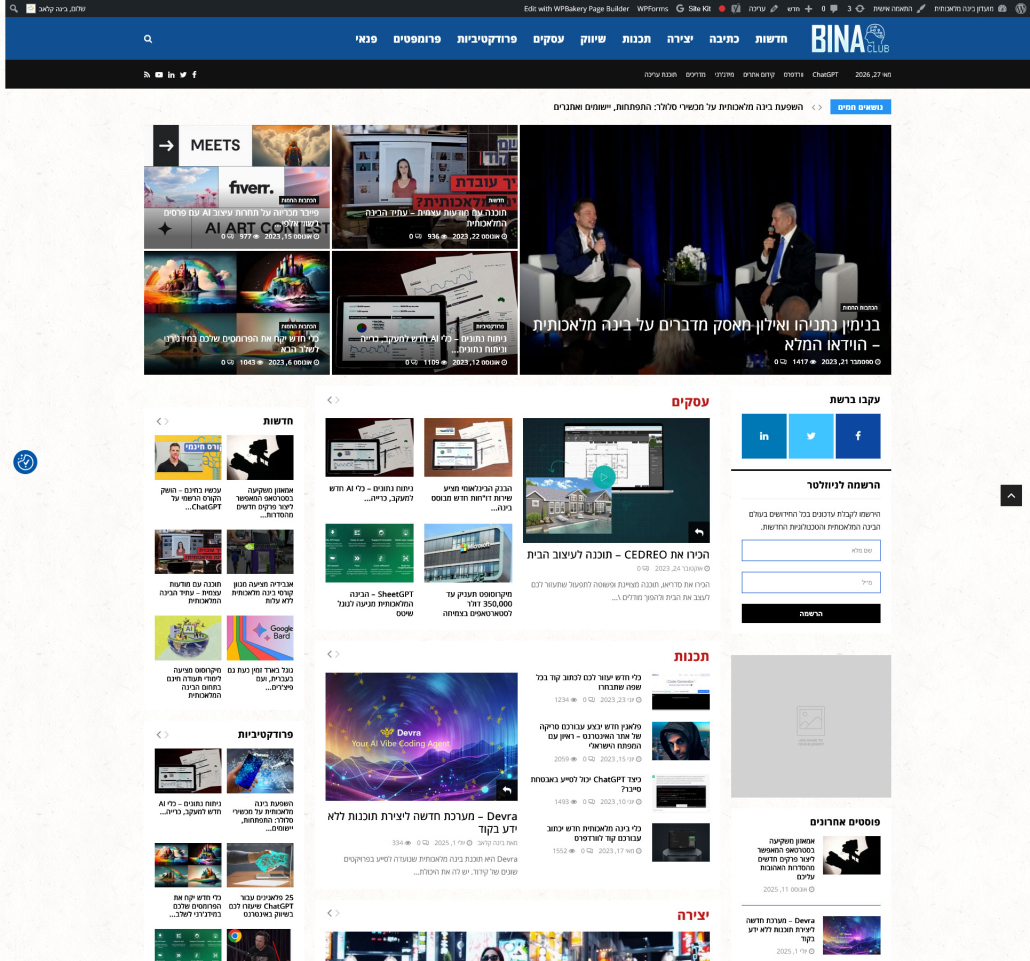Click the תוכנת עריכה link in black bar
Viewport: 1030px width, 961px height.
coord(661,75)
